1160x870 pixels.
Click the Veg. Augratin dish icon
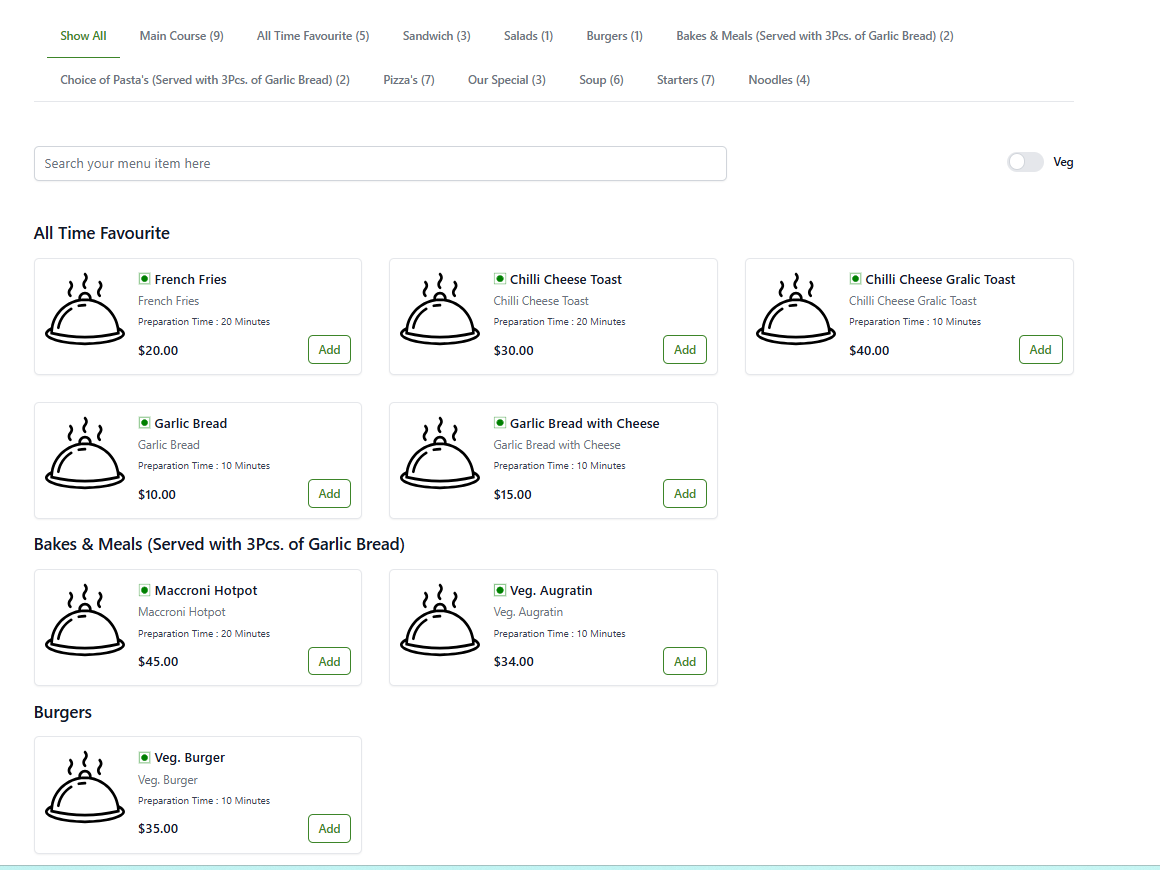(x=440, y=620)
